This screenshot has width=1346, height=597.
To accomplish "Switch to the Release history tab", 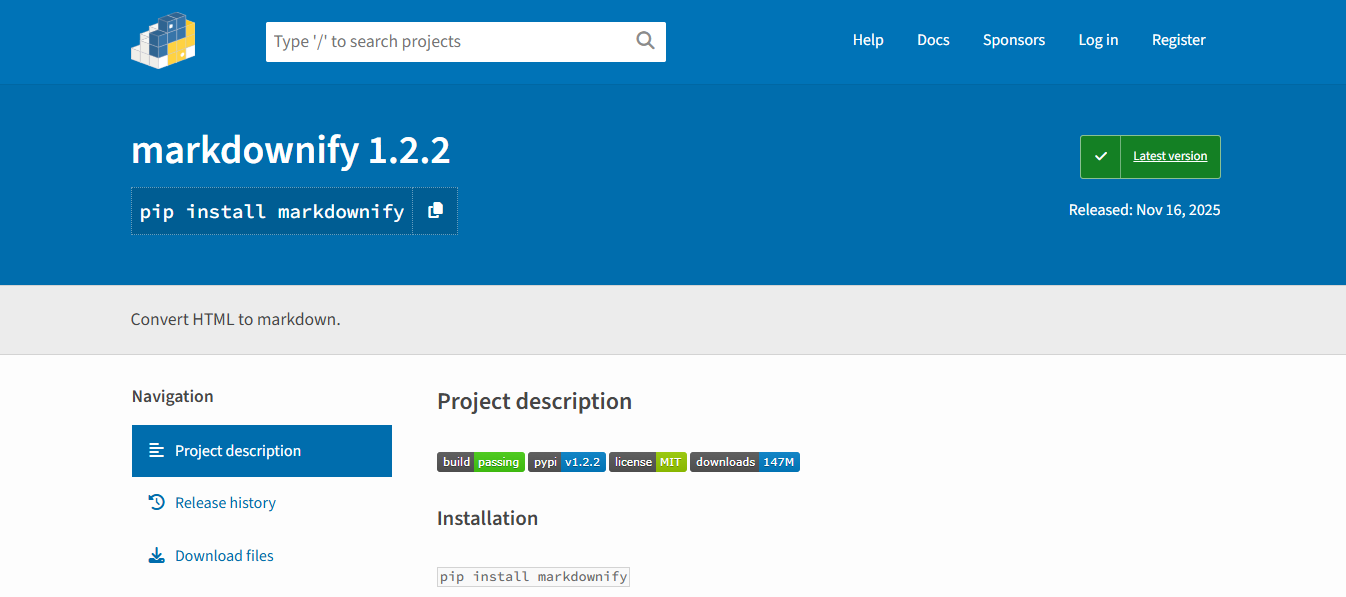I will [x=226, y=503].
